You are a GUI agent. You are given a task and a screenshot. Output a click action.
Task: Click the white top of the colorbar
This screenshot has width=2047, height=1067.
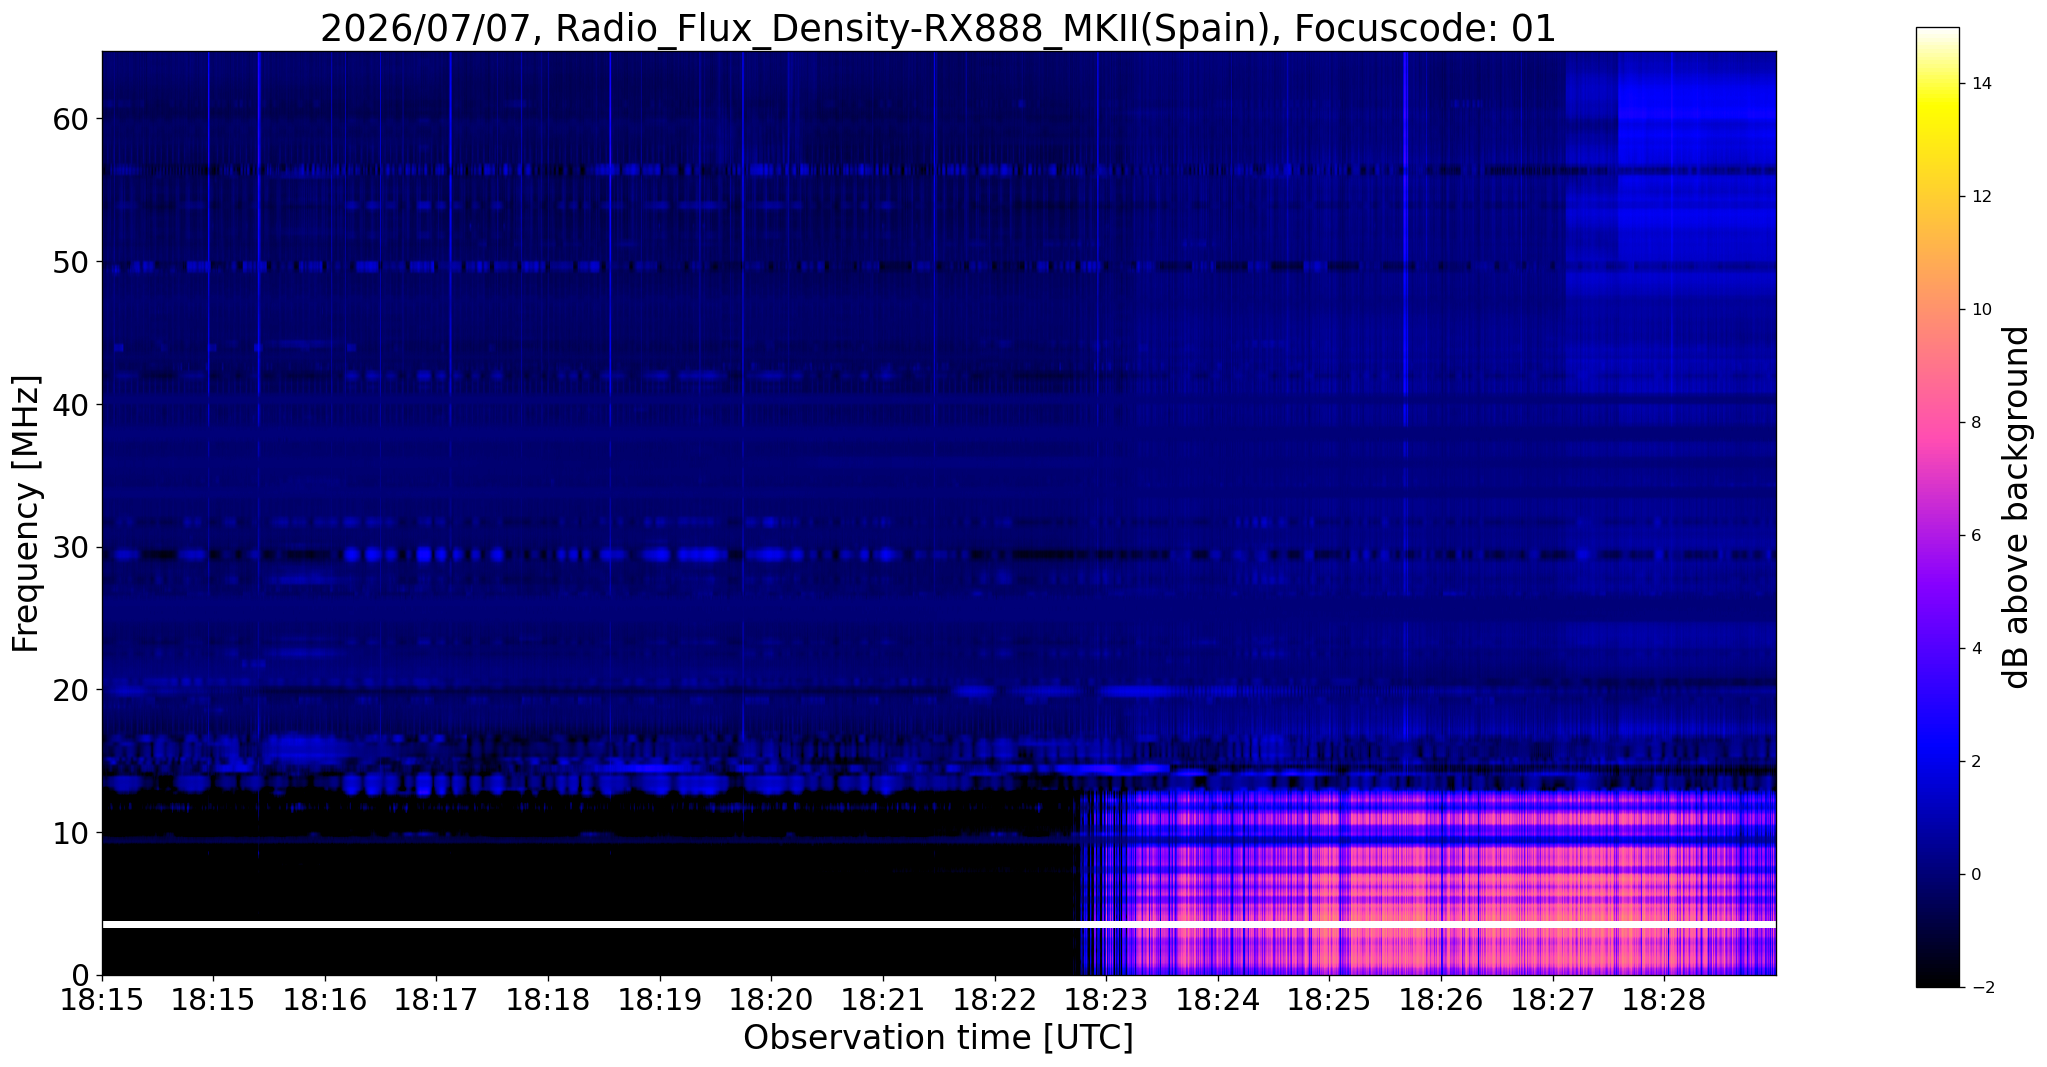[1937, 40]
